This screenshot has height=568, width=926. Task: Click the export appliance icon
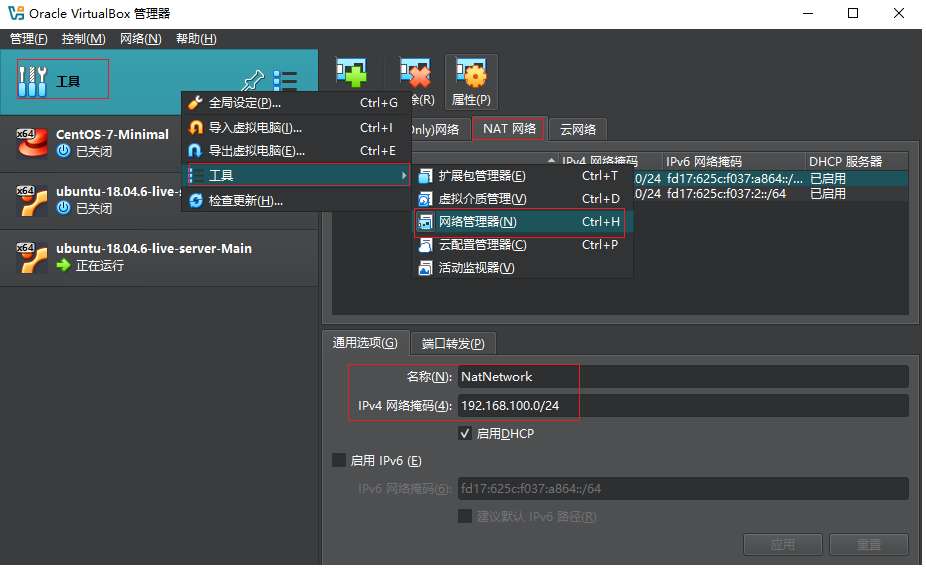[x=195, y=151]
